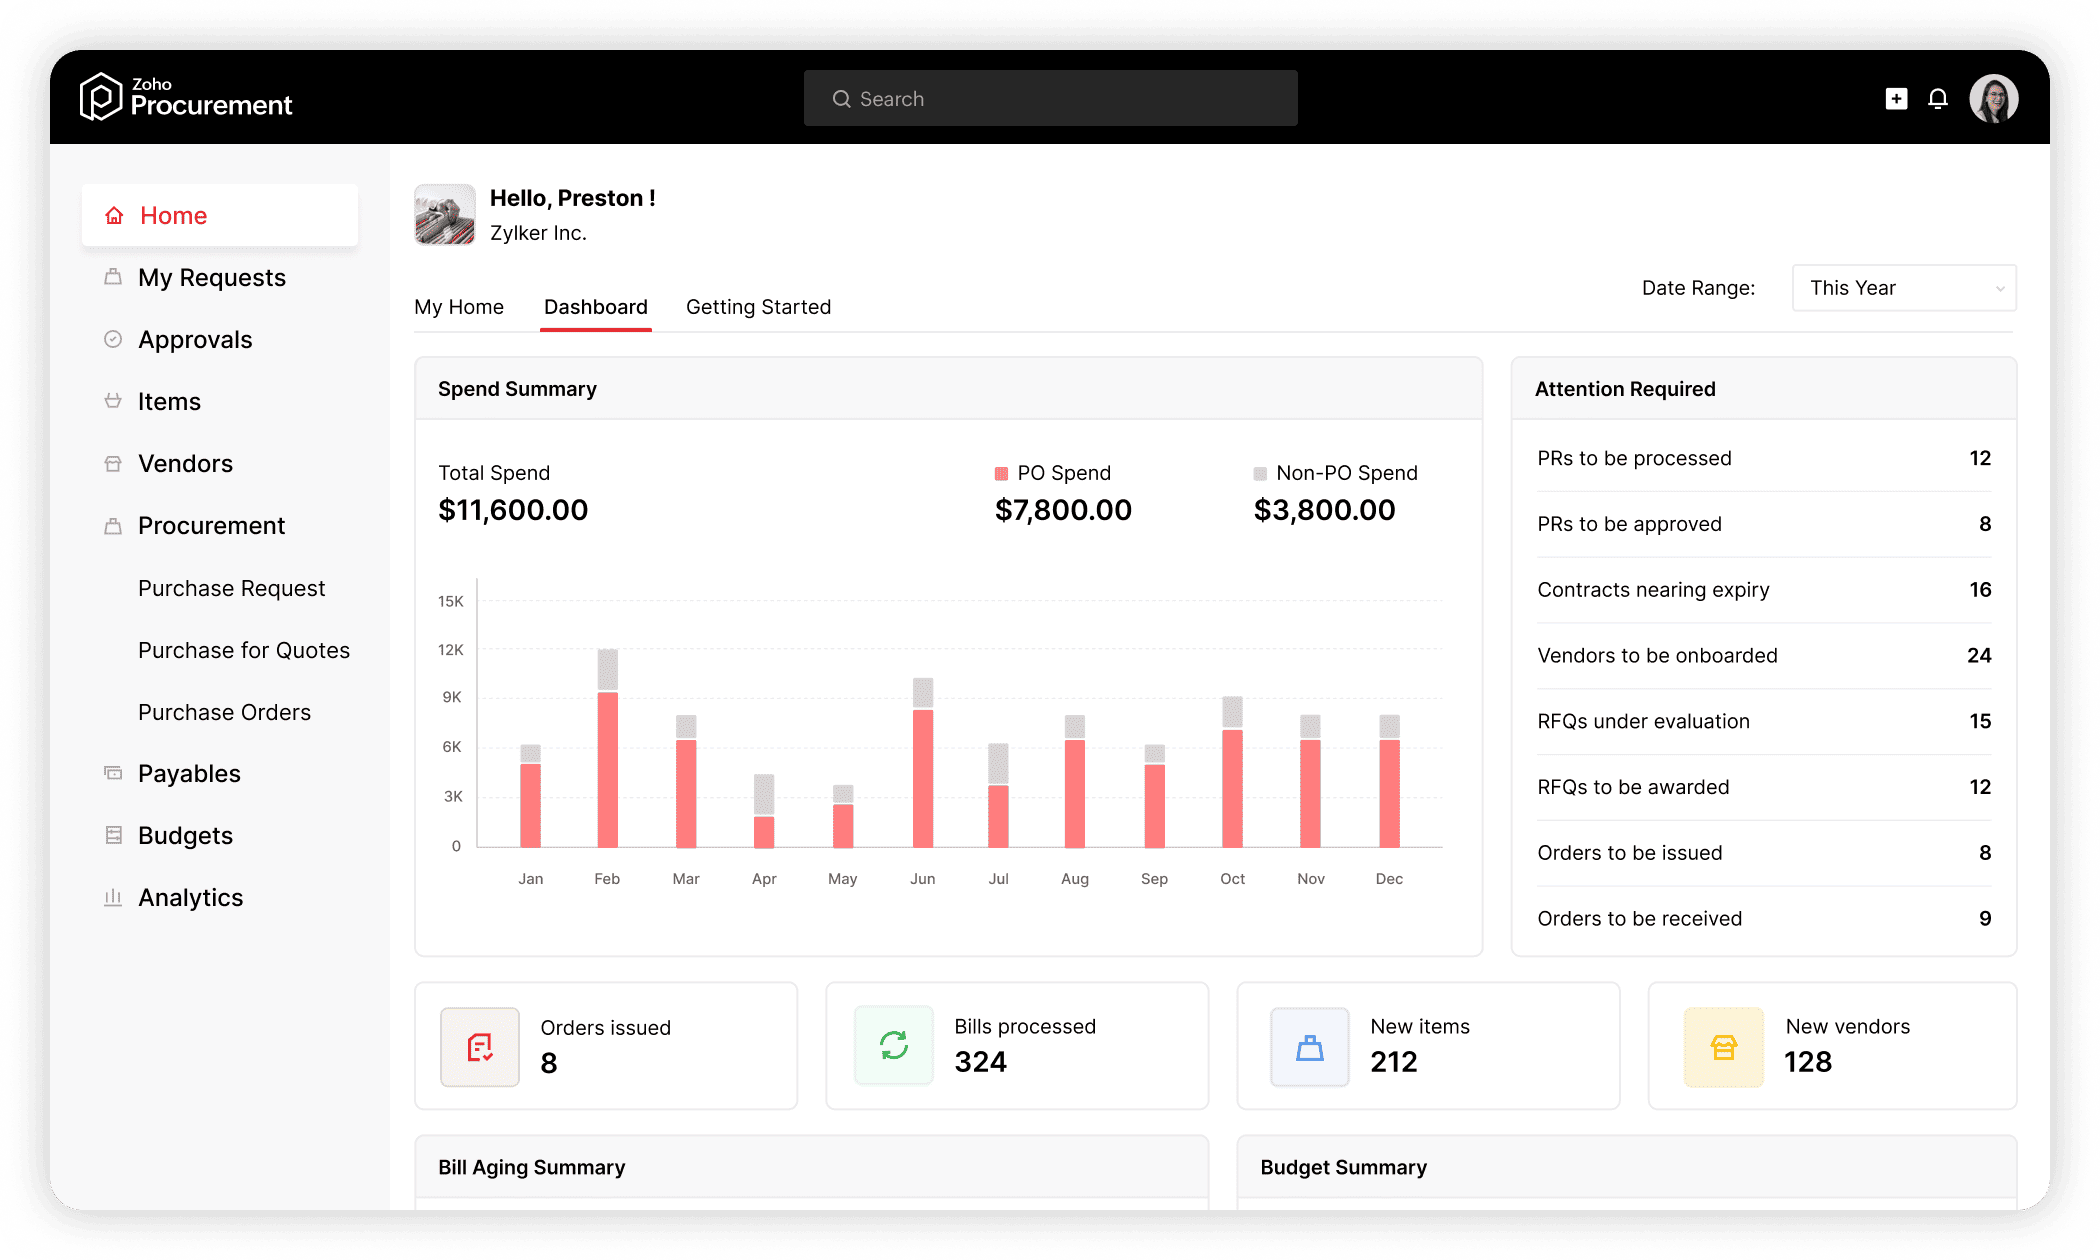2100x1260 pixels.
Task: Expand the Procurement section in the sidebar
Action: click(210, 525)
